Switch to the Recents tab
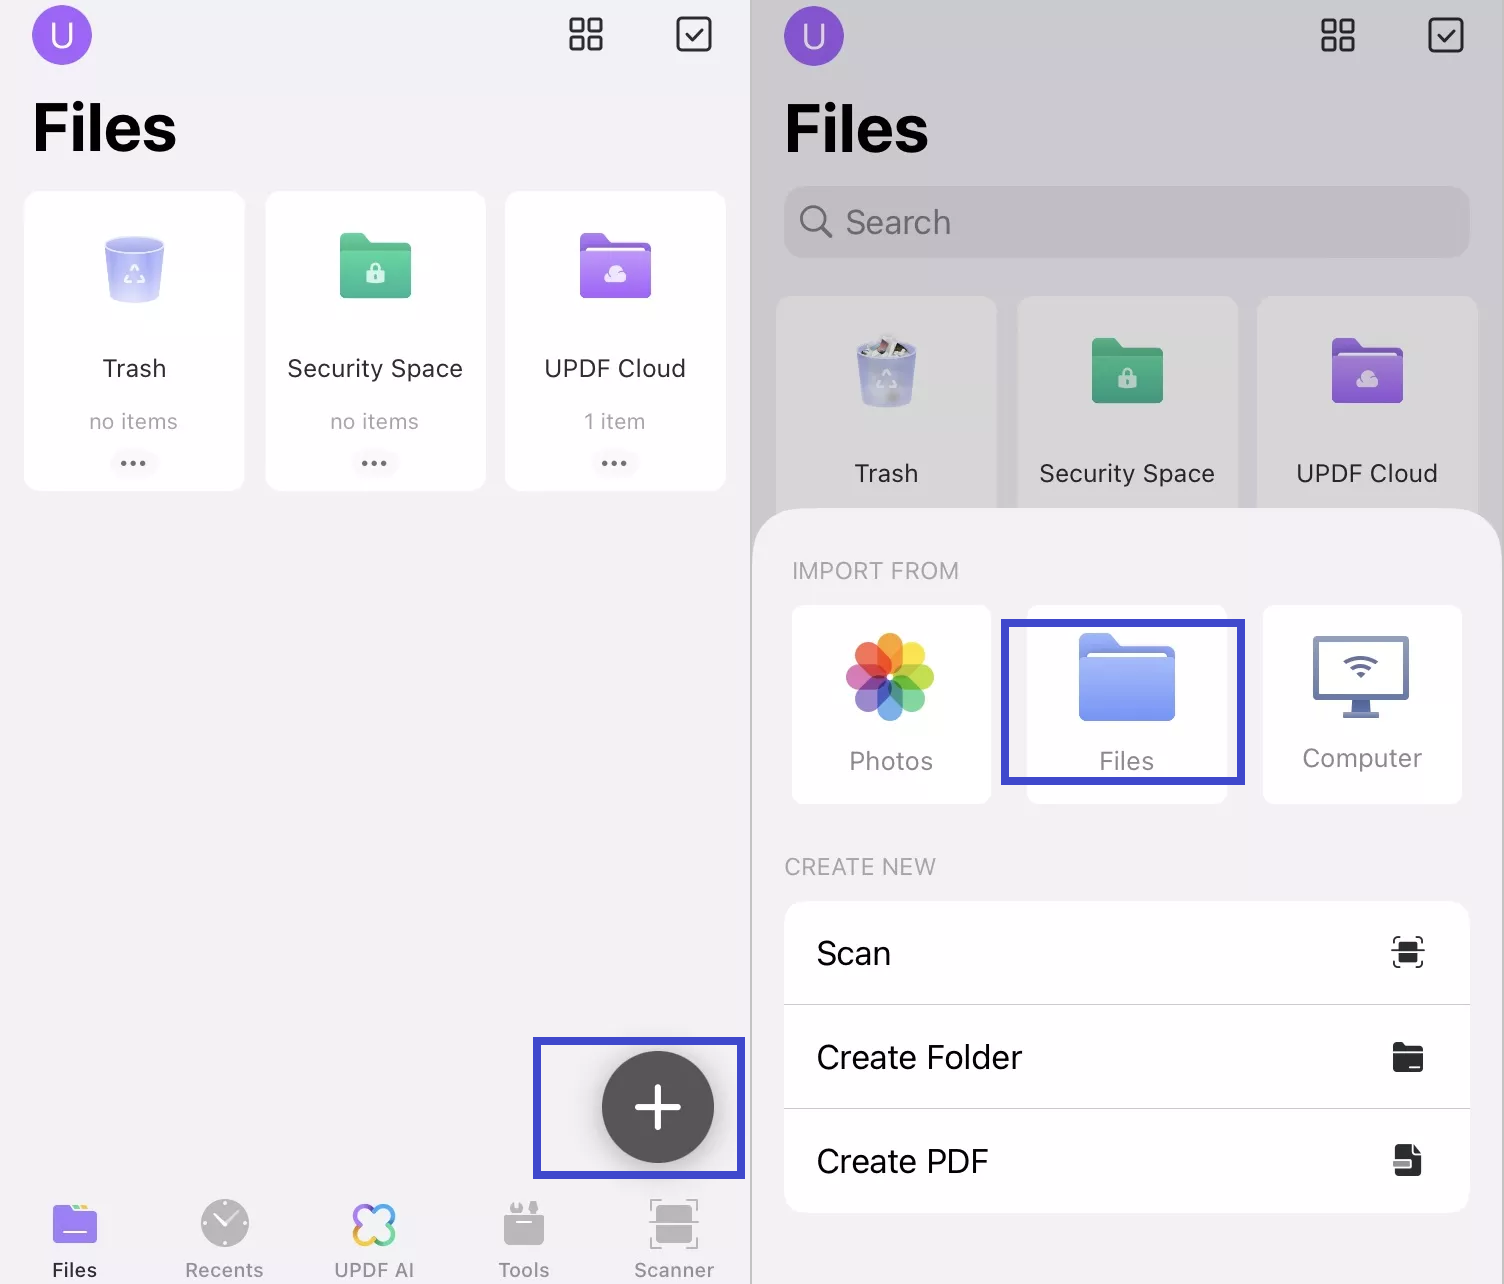Image resolution: width=1504 pixels, height=1284 pixels. tap(224, 1240)
